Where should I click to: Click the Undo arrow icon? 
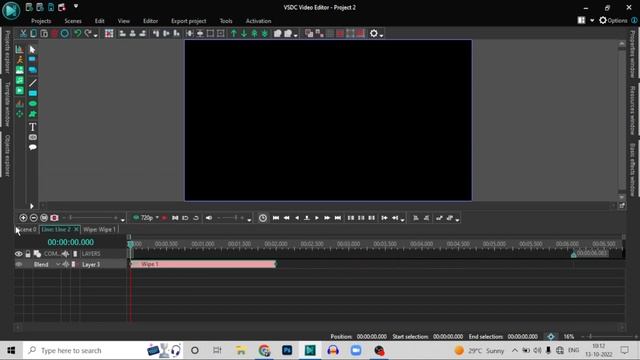[x=77, y=33]
